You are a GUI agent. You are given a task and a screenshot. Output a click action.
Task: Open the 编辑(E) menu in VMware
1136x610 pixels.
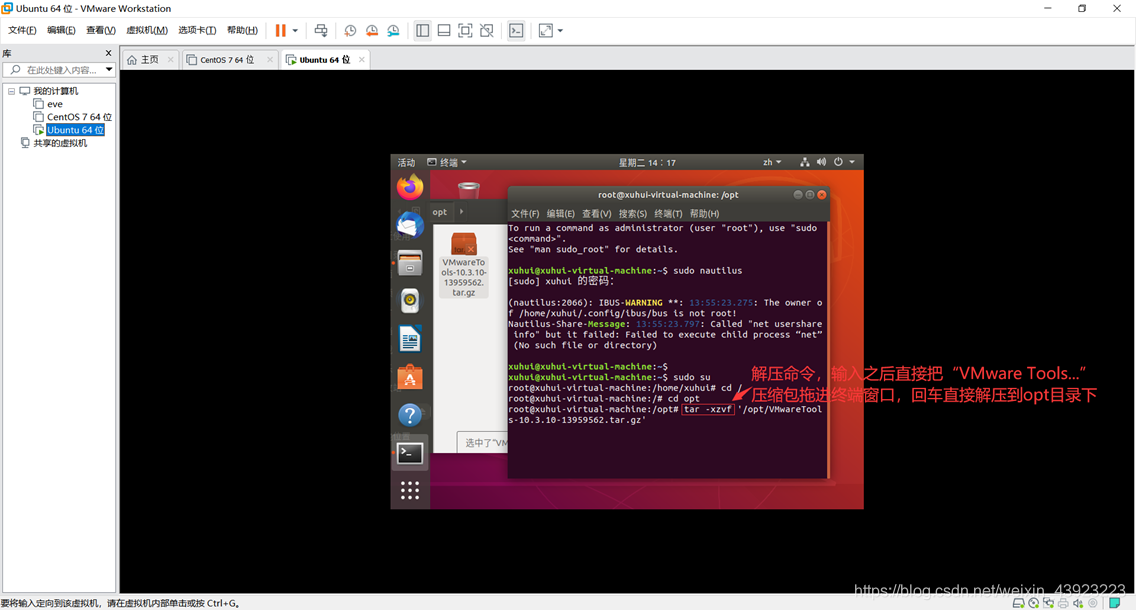point(61,30)
